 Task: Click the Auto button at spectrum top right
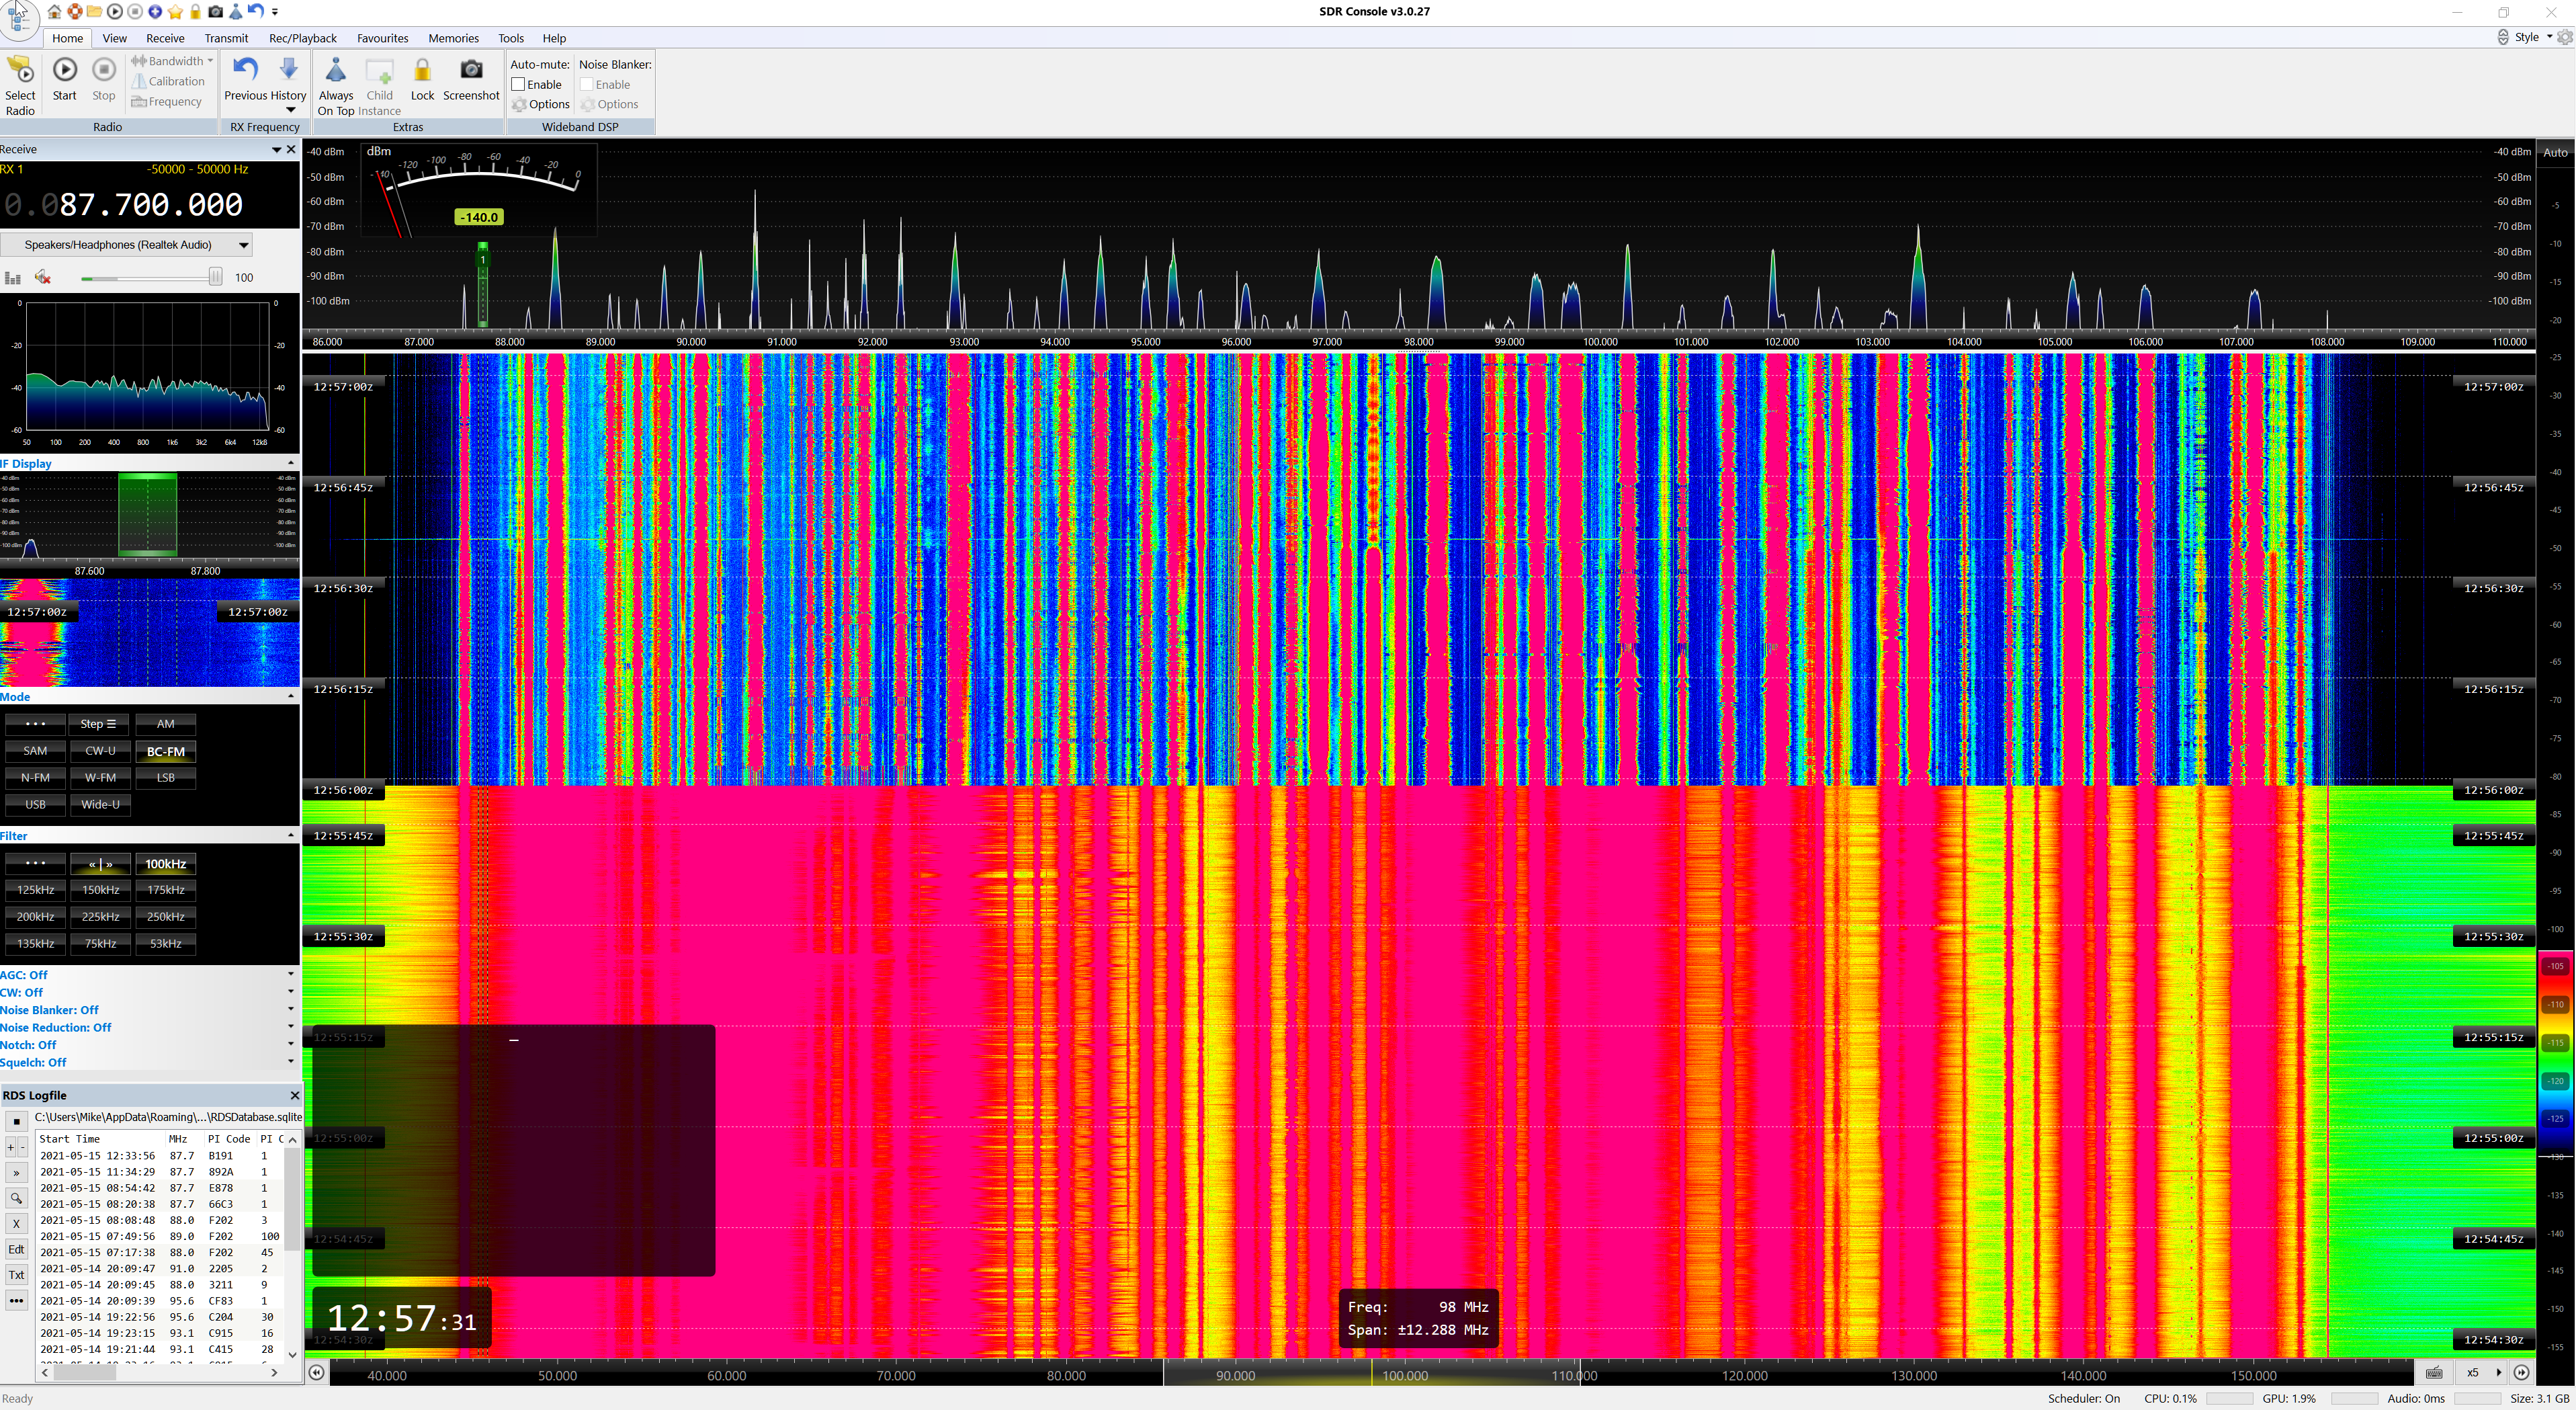click(2555, 152)
